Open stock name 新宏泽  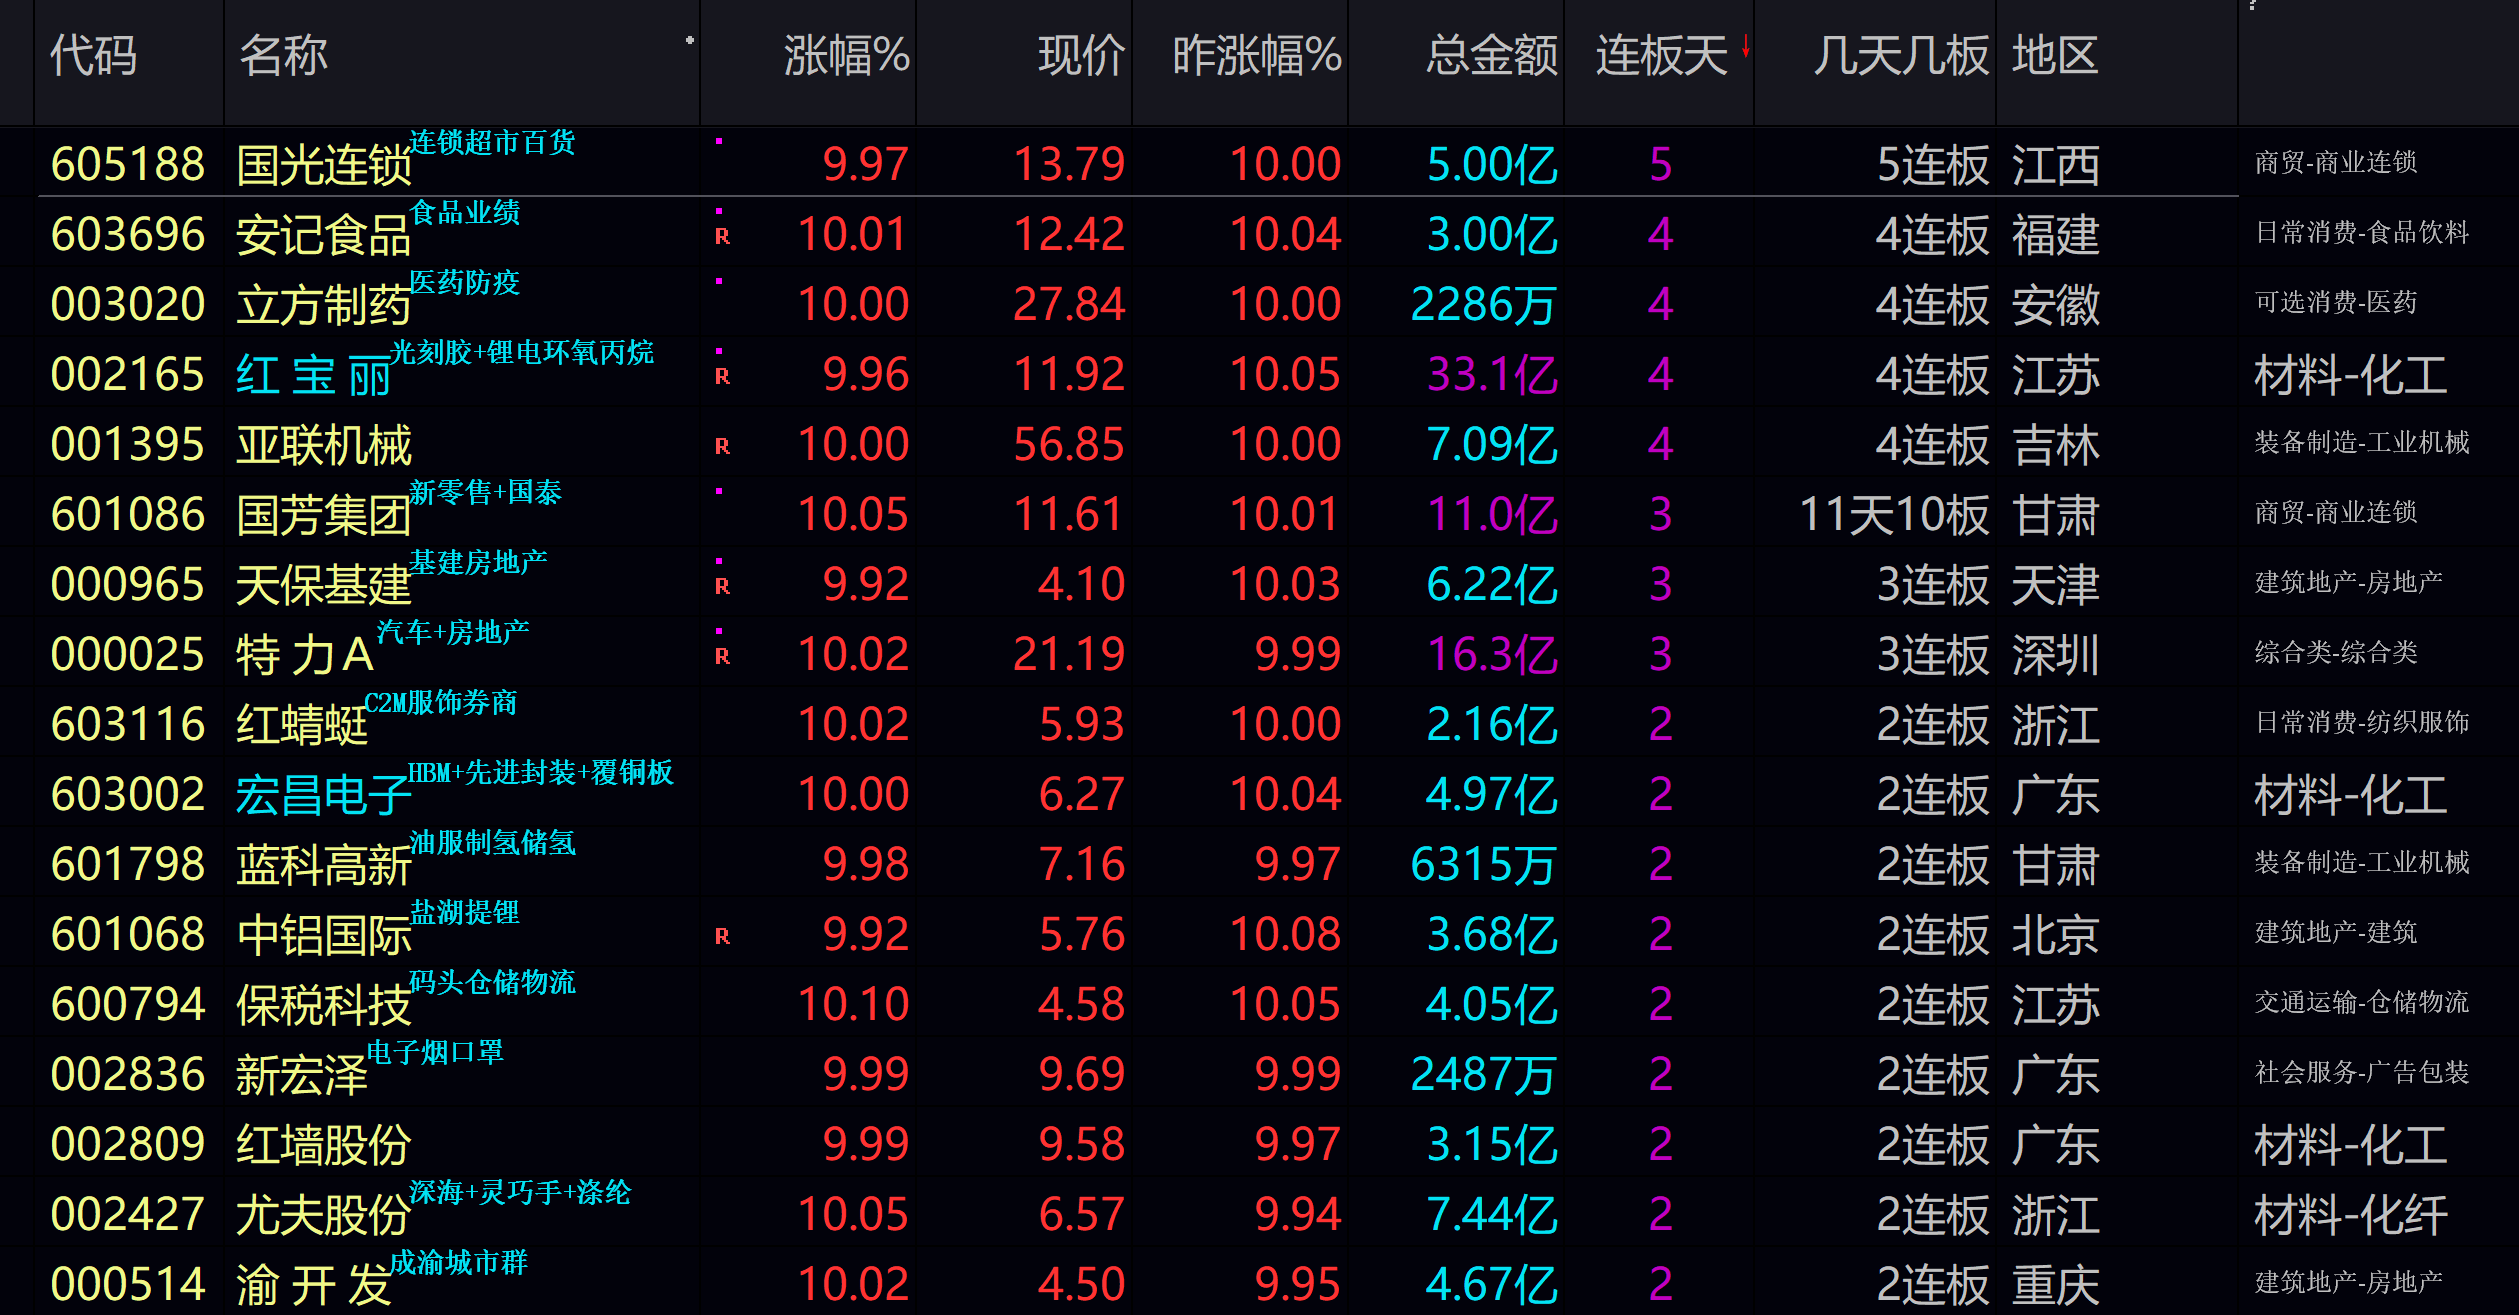point(302,1075)
